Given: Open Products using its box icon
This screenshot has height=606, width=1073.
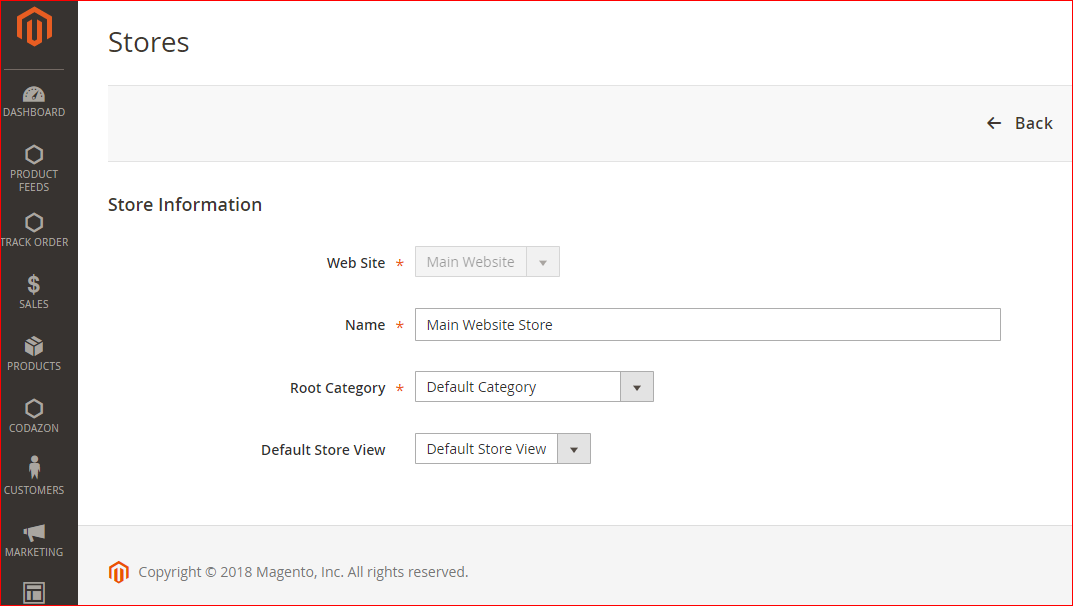Looking at the screenshot, I should 34,347.
